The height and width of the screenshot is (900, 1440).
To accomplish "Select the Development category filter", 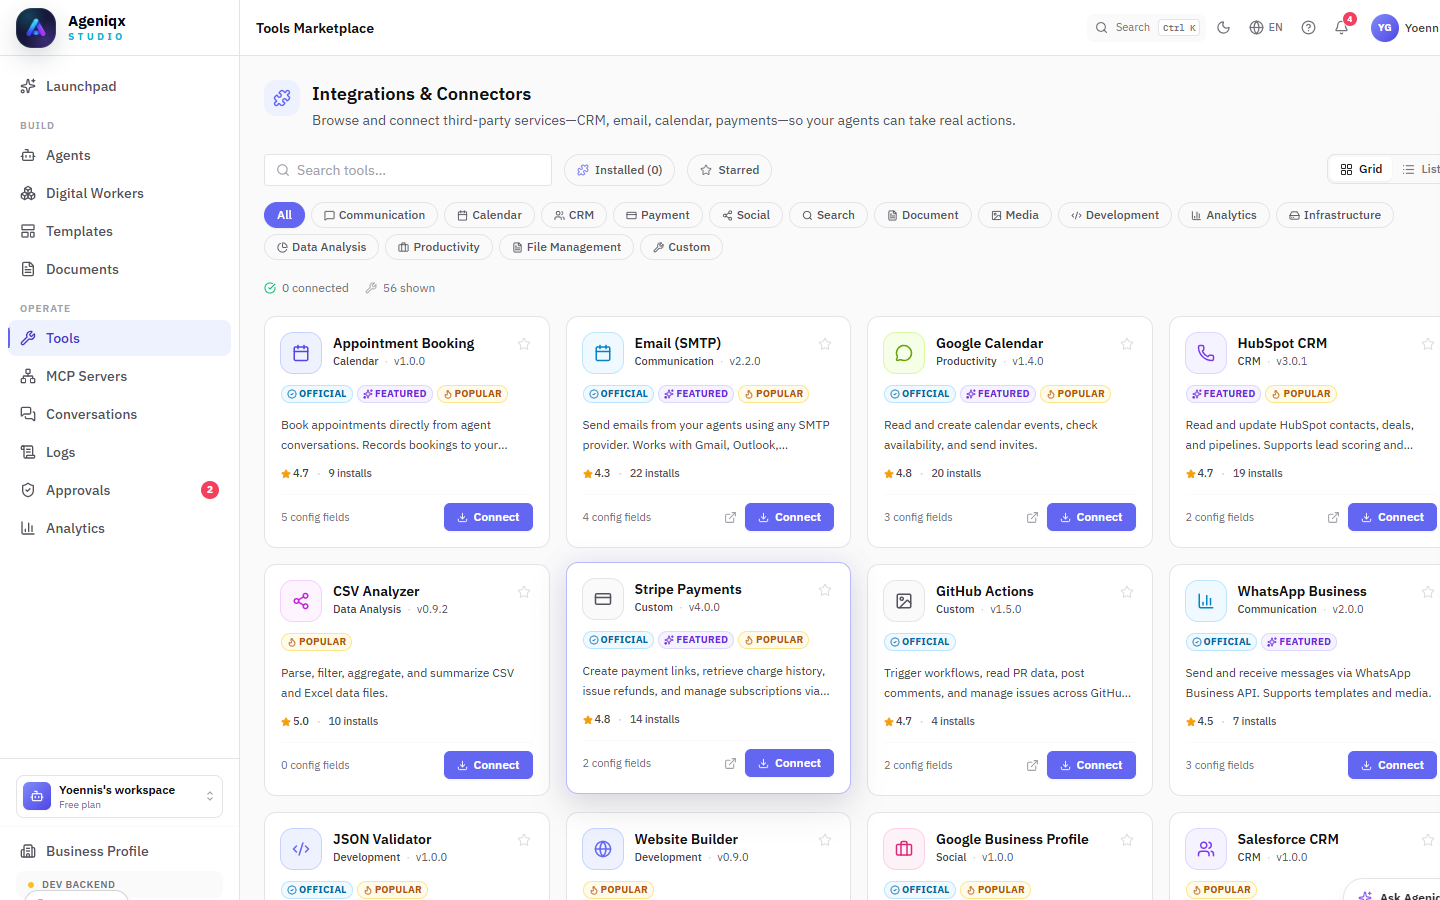I will (1115, 215).
